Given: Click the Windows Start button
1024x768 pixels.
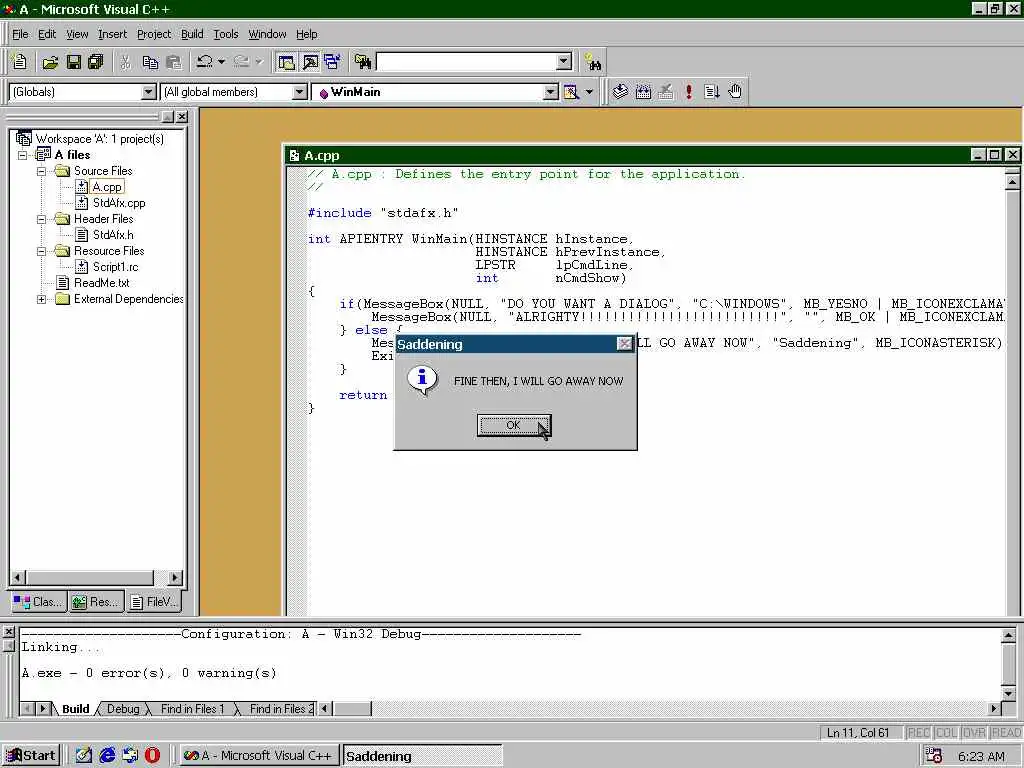Looking at the screenshot, I should (x=31, y=756).
